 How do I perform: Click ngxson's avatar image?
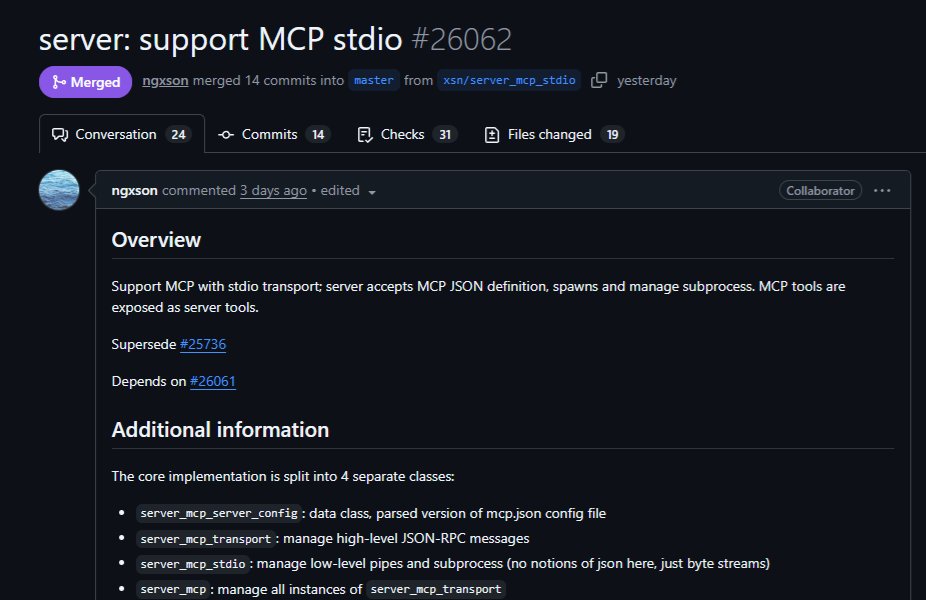[x=59, y=190]
